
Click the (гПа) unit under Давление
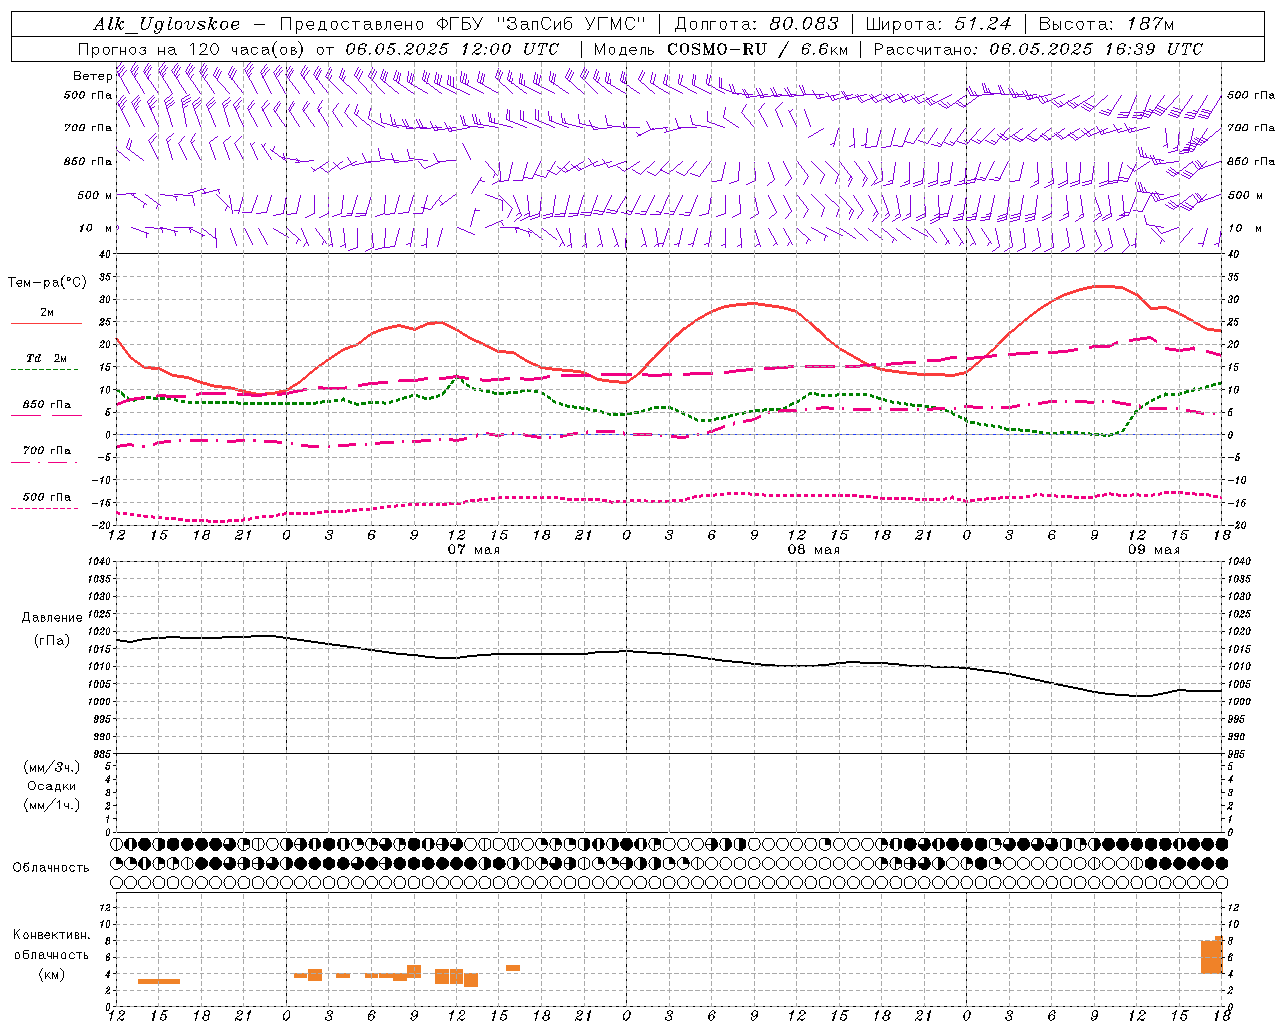tap(52, 641)
